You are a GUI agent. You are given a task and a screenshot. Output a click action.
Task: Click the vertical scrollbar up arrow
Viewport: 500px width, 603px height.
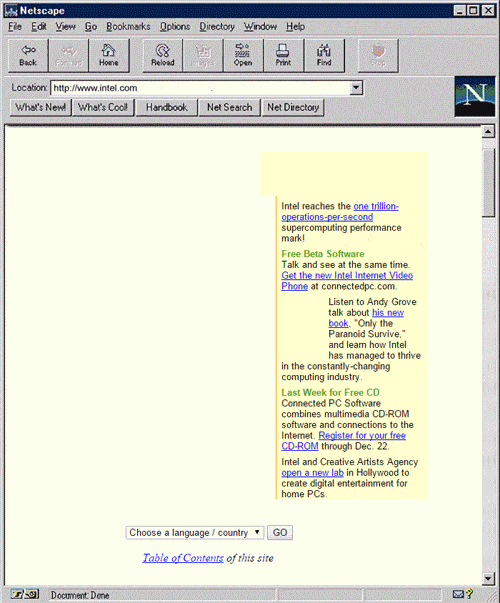click(488, 132)
